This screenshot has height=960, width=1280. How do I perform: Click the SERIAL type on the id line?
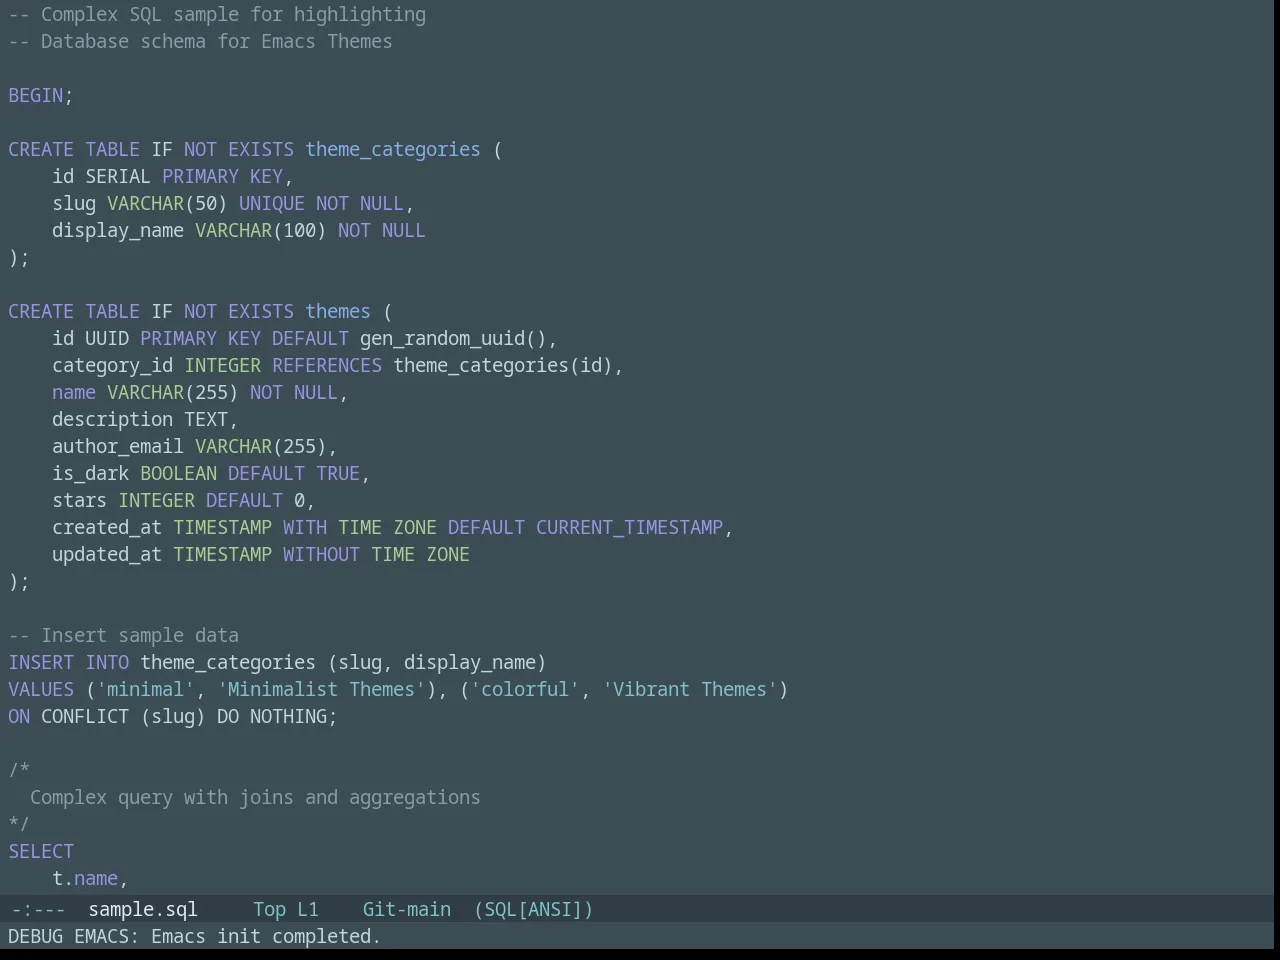point(118,176)
